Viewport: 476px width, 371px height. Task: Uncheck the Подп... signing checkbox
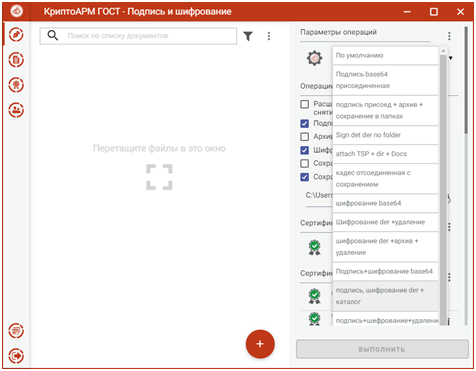pos(305,124)
